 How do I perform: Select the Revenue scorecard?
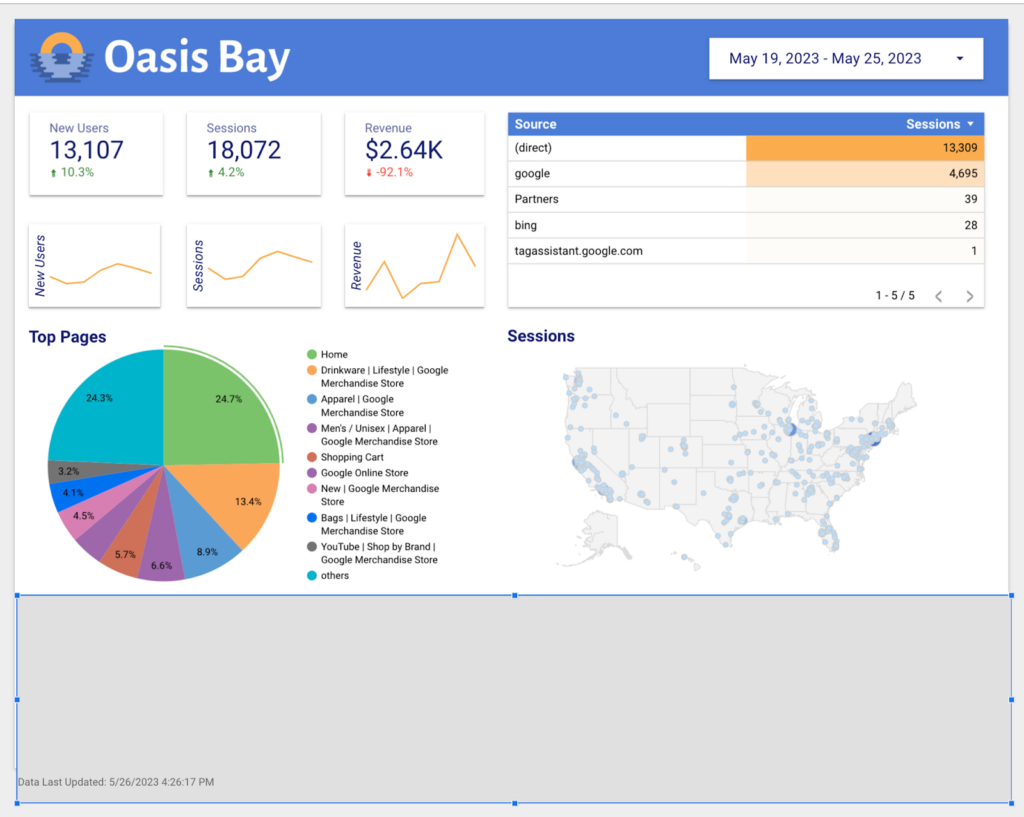414,152
